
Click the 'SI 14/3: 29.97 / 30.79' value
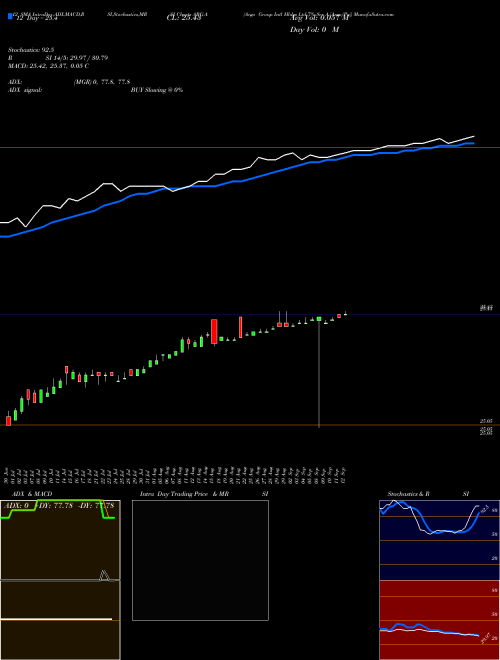77,58
